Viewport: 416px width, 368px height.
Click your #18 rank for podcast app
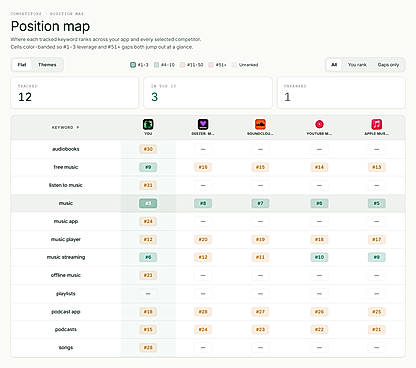[x=148, y=312]
